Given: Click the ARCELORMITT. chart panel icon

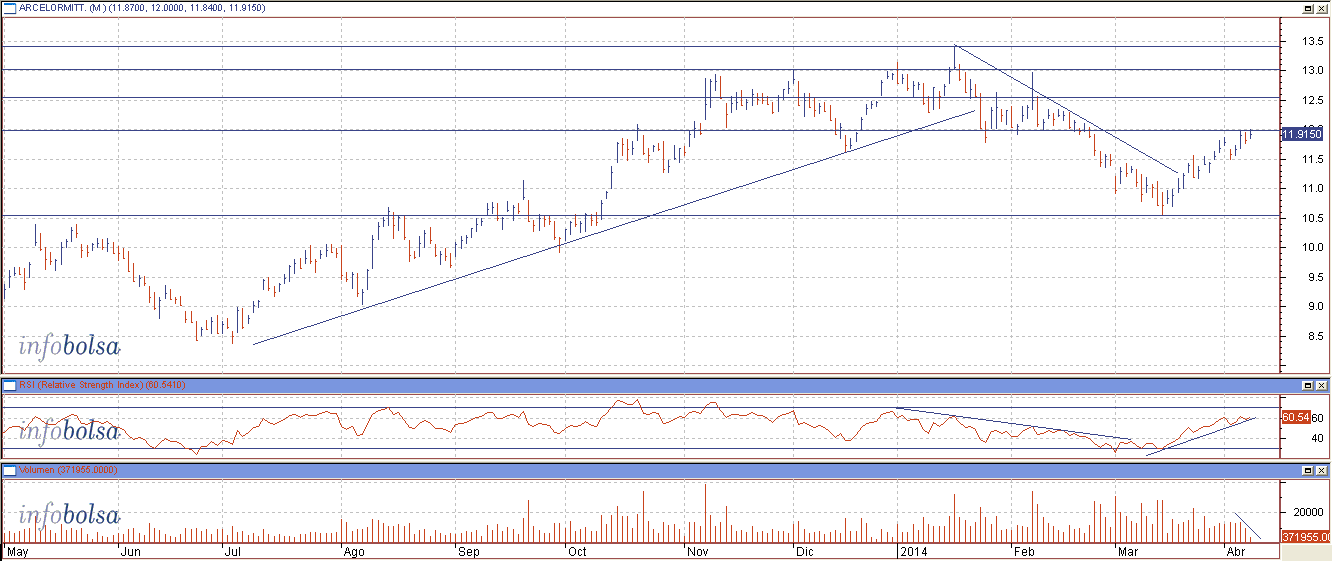Looking at the screenshot, I should (9, 7).
